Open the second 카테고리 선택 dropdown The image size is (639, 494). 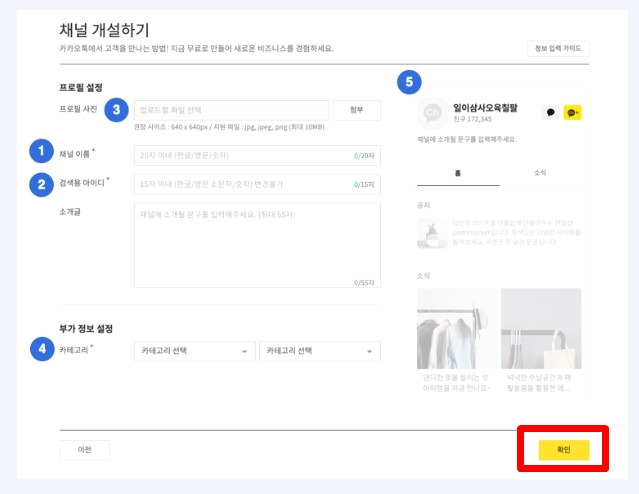(x=320, y=351)
